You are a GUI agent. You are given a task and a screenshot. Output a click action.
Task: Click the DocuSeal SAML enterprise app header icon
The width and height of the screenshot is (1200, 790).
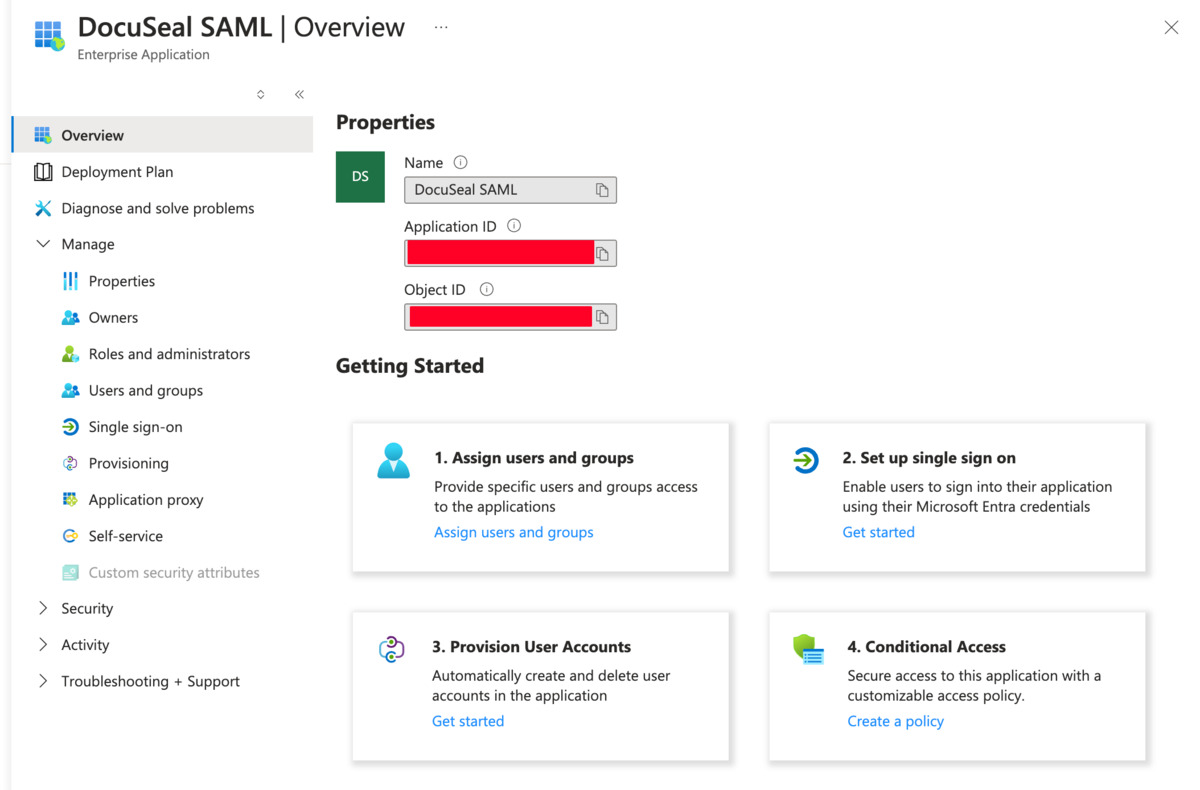point(49,35)
